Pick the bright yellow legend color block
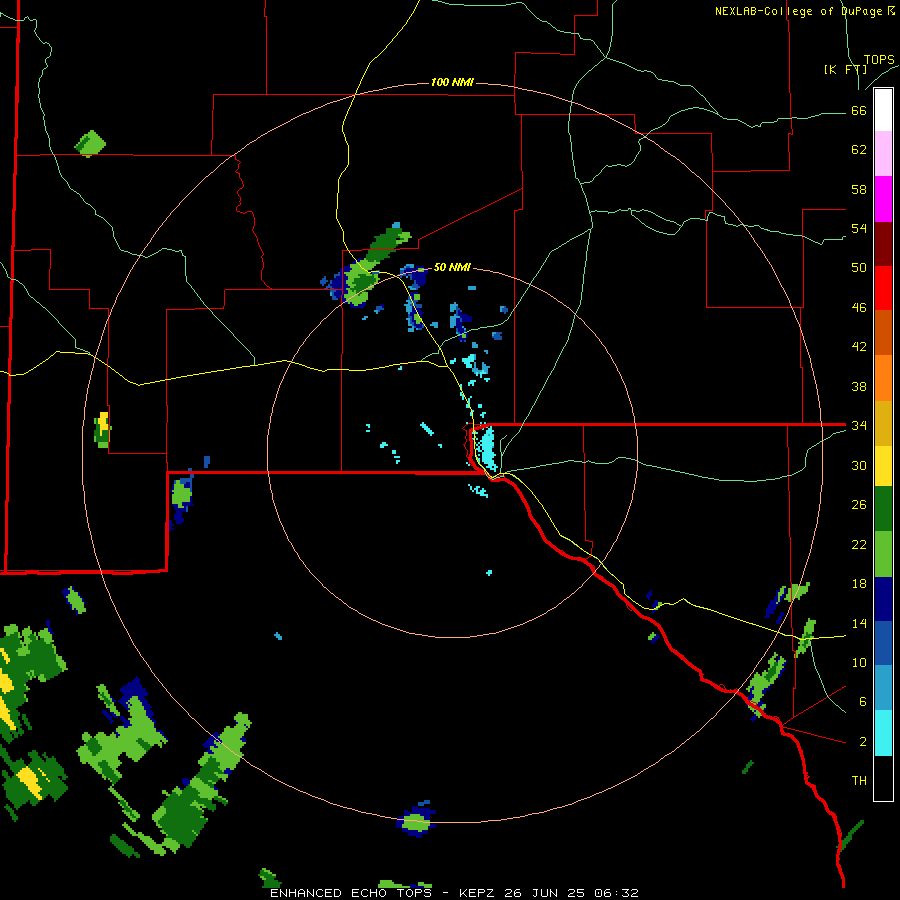Viewport: 900px width, 900px height. tap(883, 466)
